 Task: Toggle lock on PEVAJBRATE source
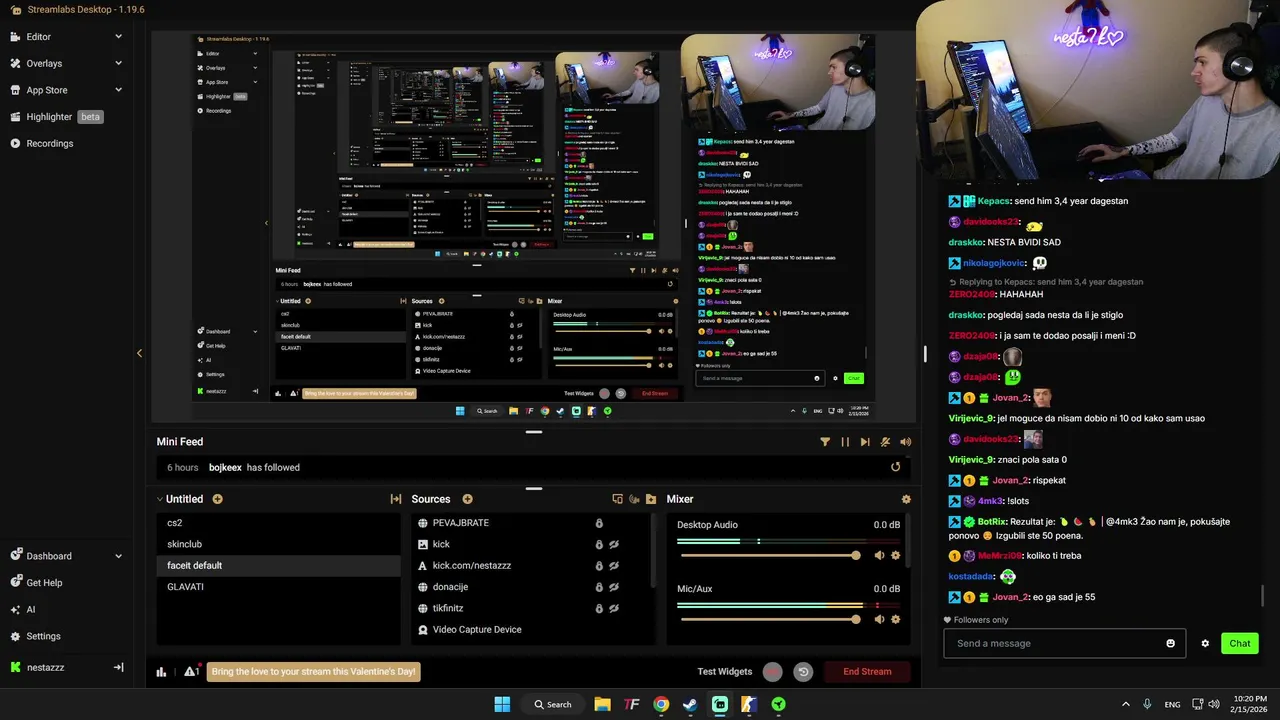pyautogui.click(x=599, y=523)
